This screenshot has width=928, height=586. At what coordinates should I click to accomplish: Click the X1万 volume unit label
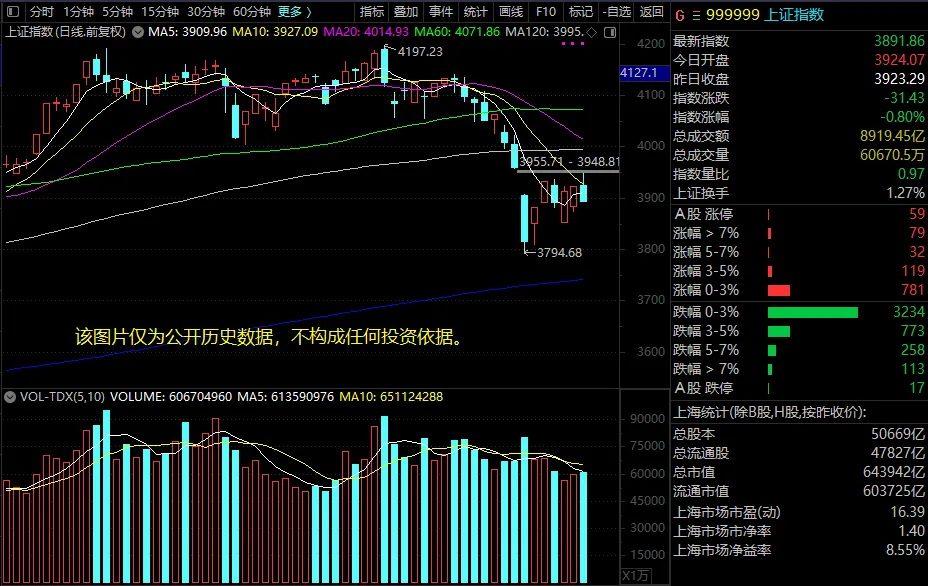(635, 575)
